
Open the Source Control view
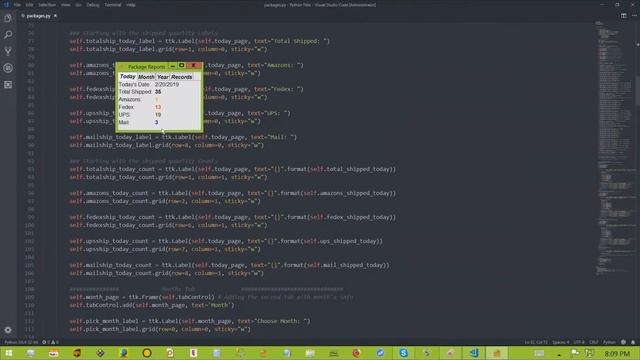[8, 51]
